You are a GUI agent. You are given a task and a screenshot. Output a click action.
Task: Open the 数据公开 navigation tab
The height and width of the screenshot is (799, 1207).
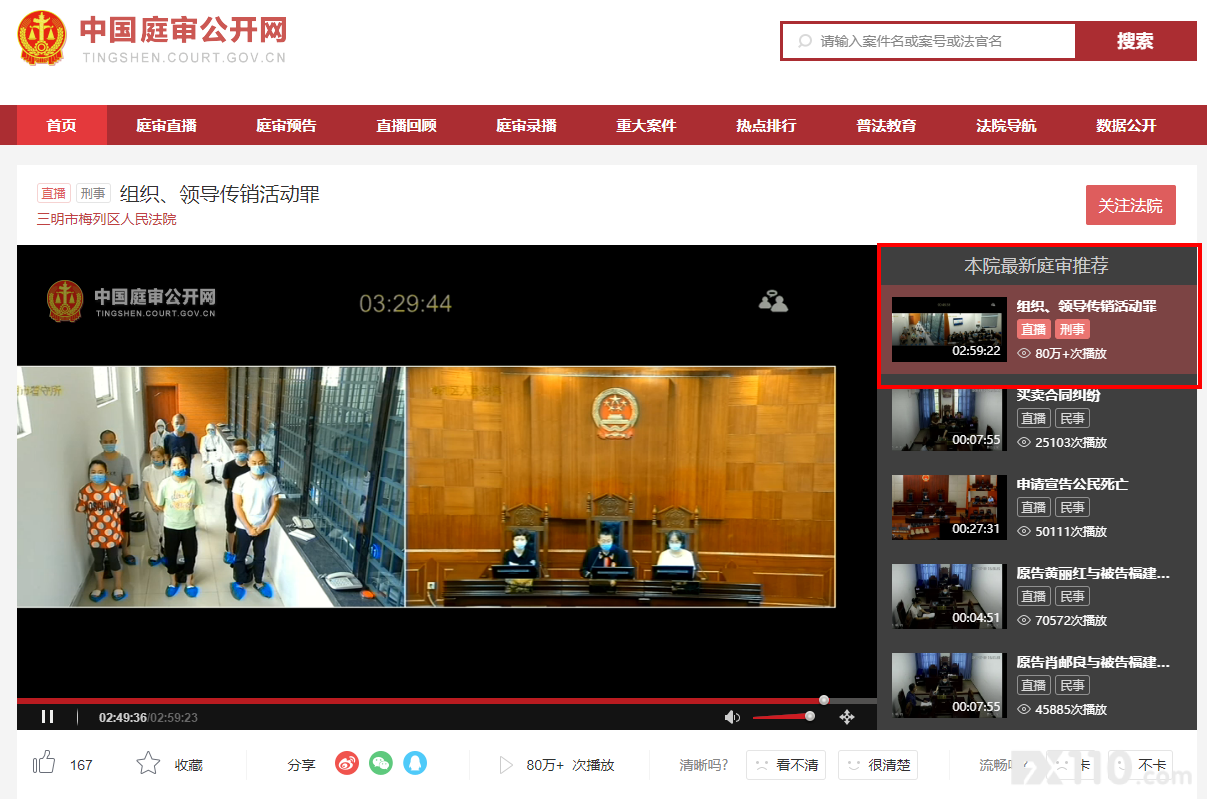[1126, 125]
